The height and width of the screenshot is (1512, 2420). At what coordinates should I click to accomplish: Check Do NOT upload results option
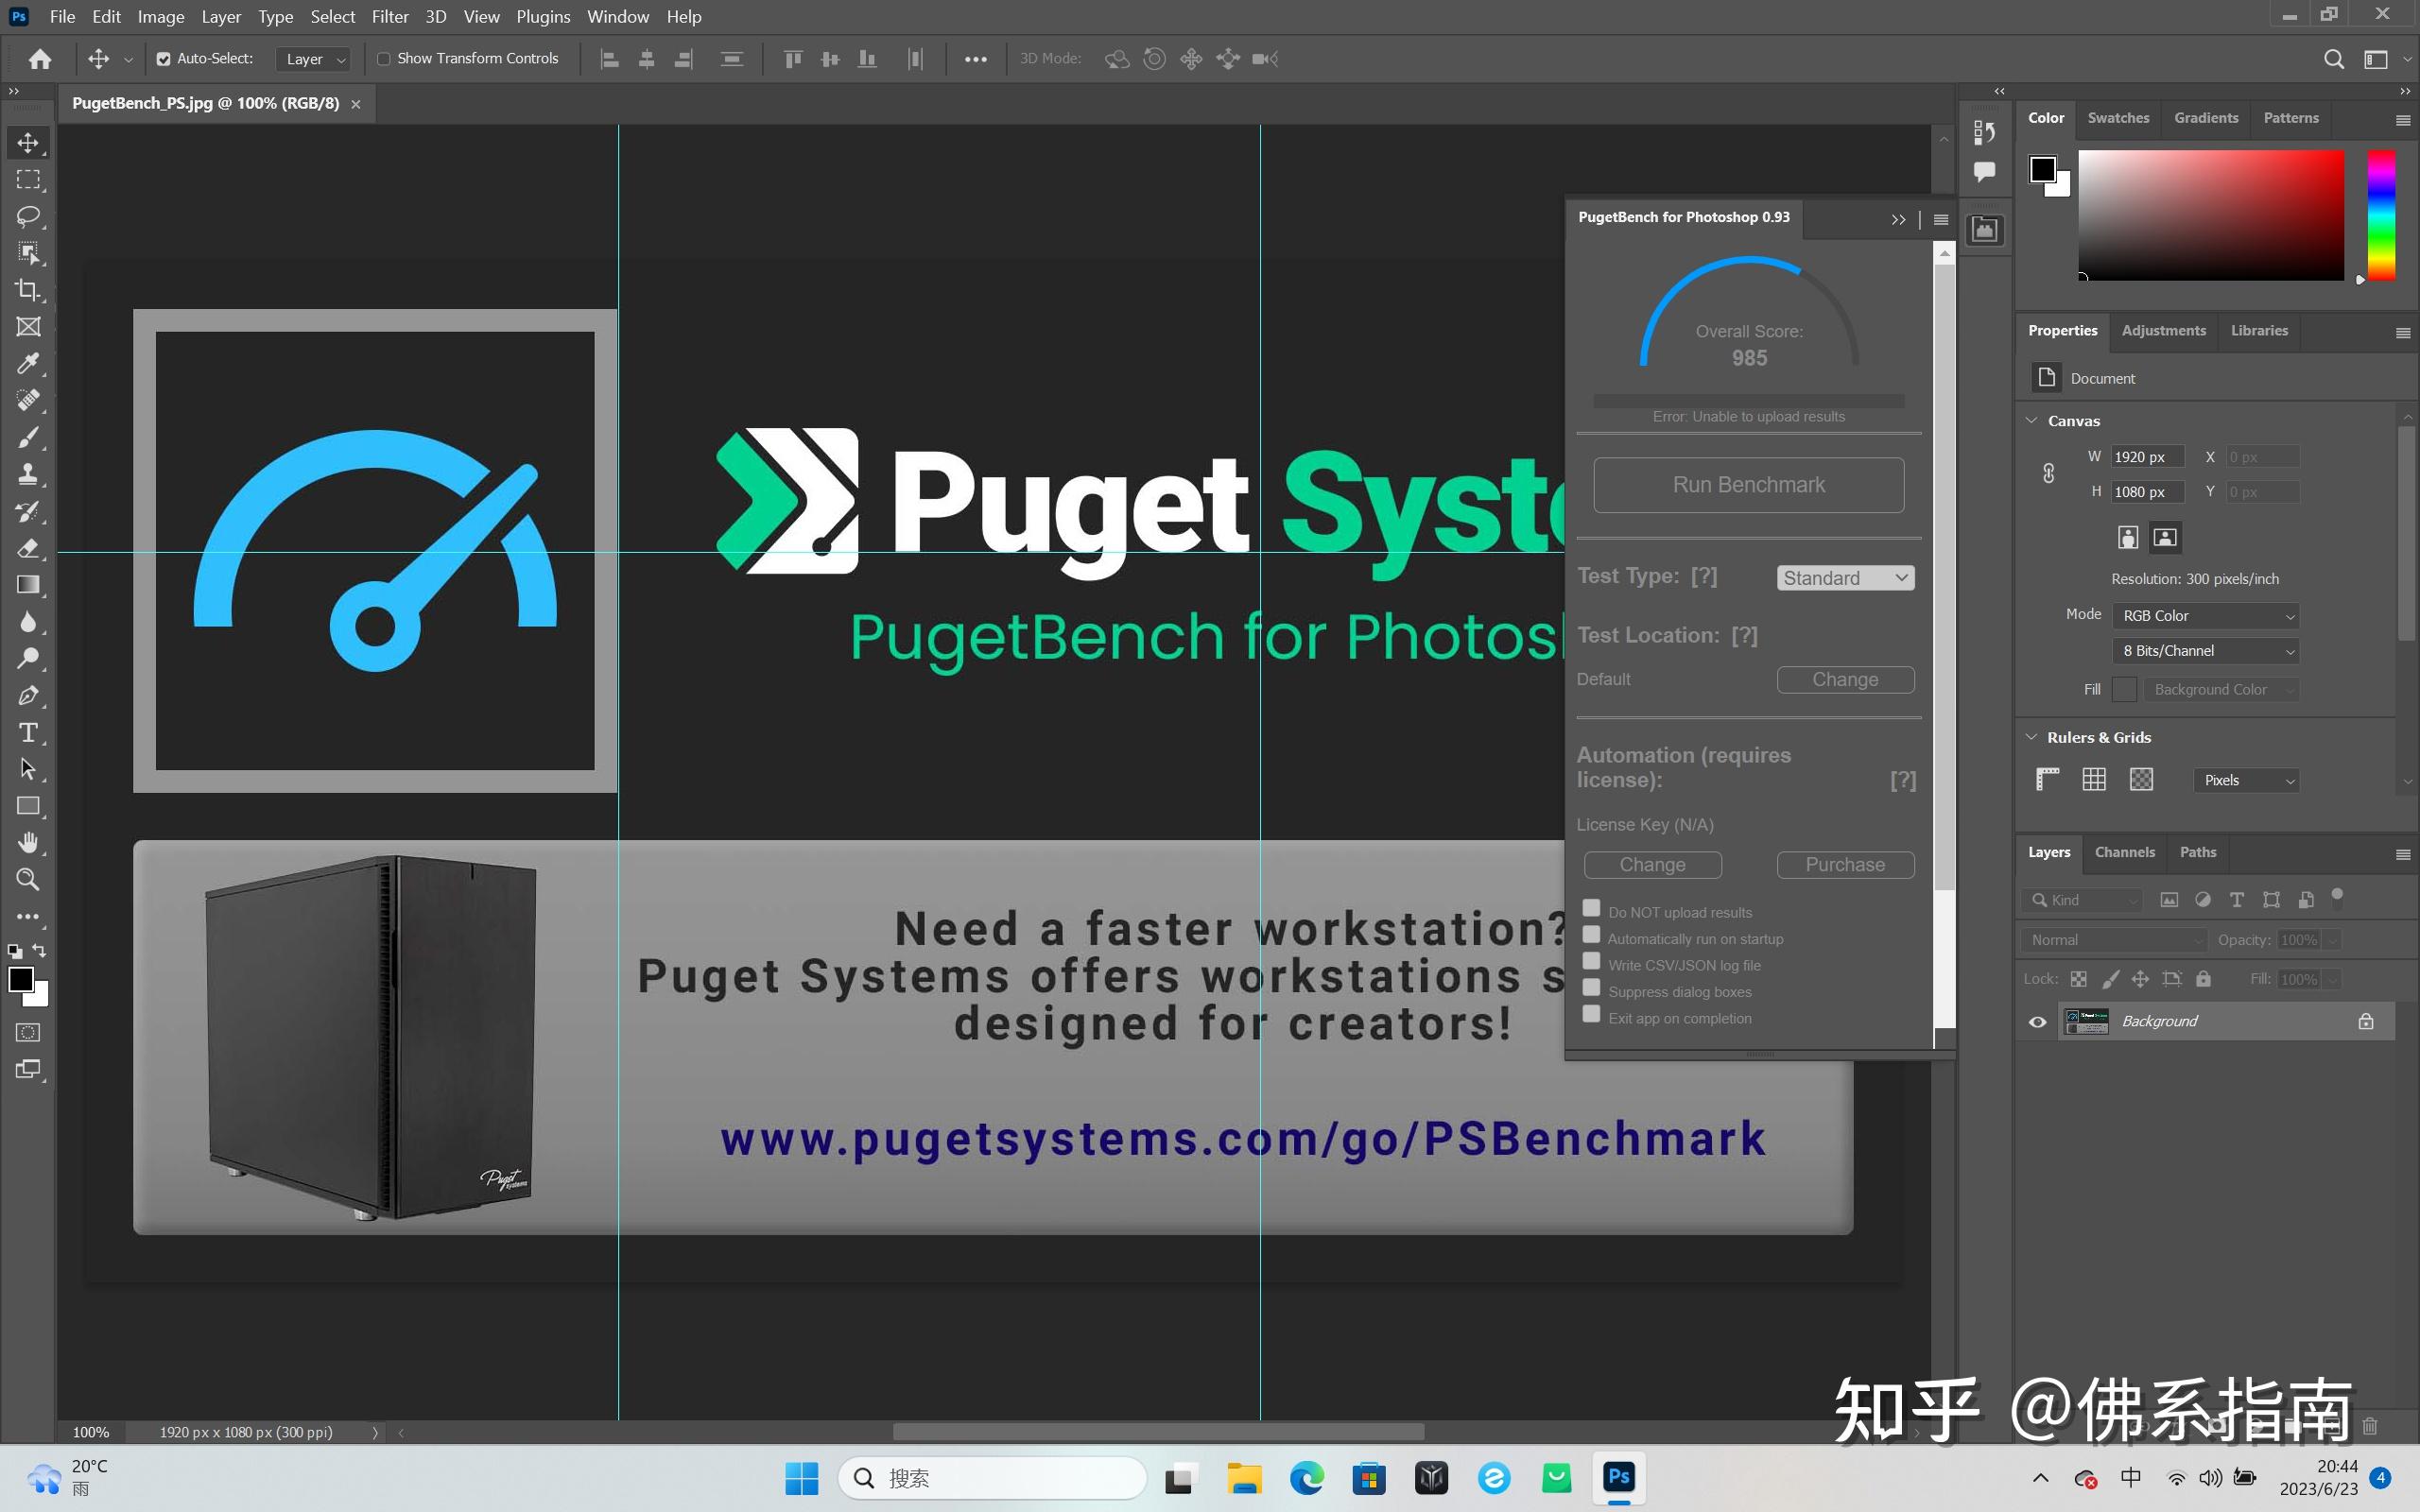[x=1591, y=908]
